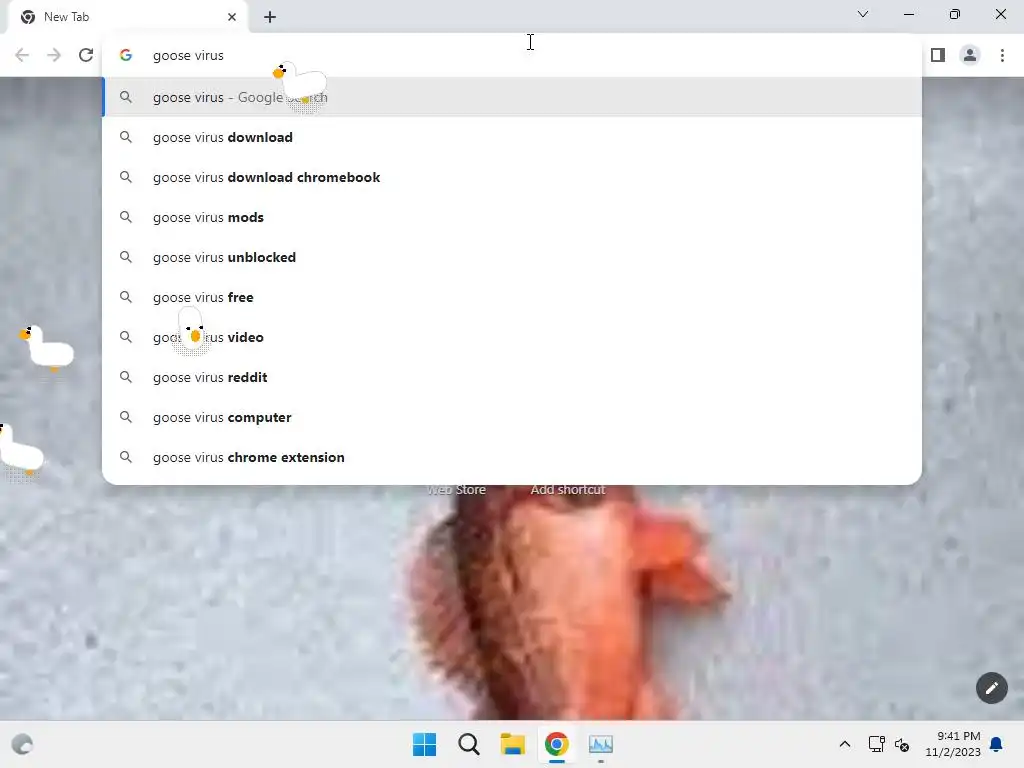This screenshot has width=1024, height=768.
Task: Pick suggestion goose virus download chromebook
Action: (x=512, y=177)
